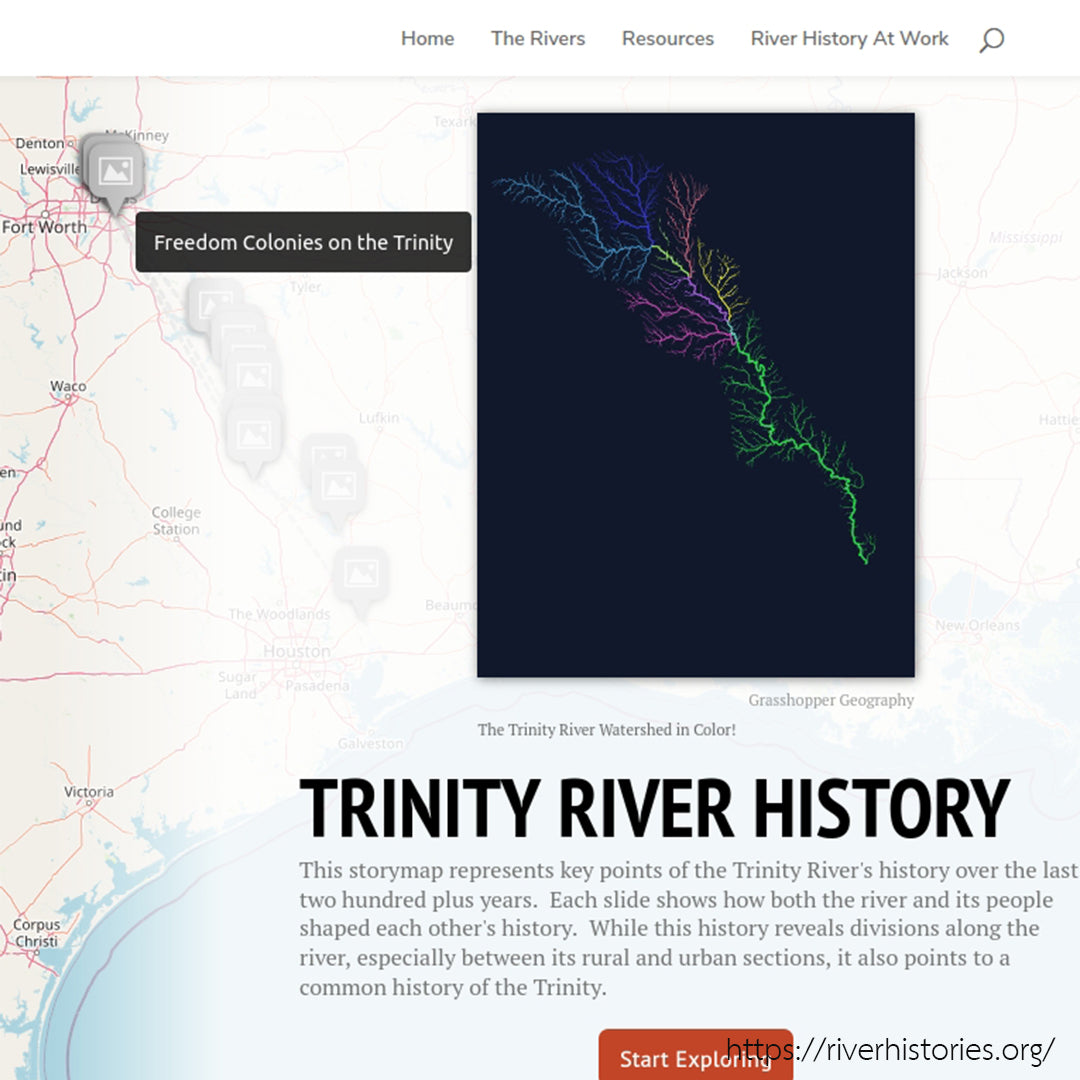The height and width of the screenshot is (1080, 1080).
Task: Click College Station map label
Action: [176, 521]
